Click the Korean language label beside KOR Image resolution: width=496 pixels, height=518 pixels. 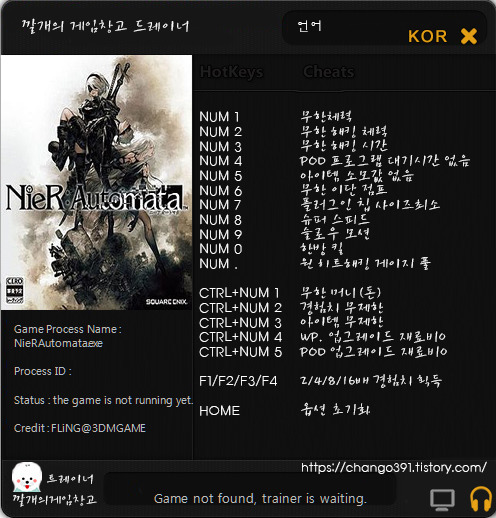pos(310,26)
